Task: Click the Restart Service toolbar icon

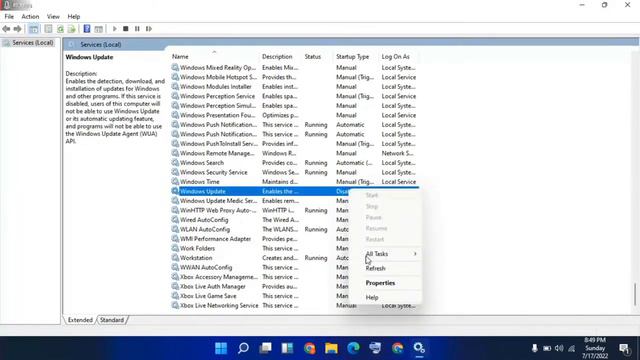Action: coord(149,29)
